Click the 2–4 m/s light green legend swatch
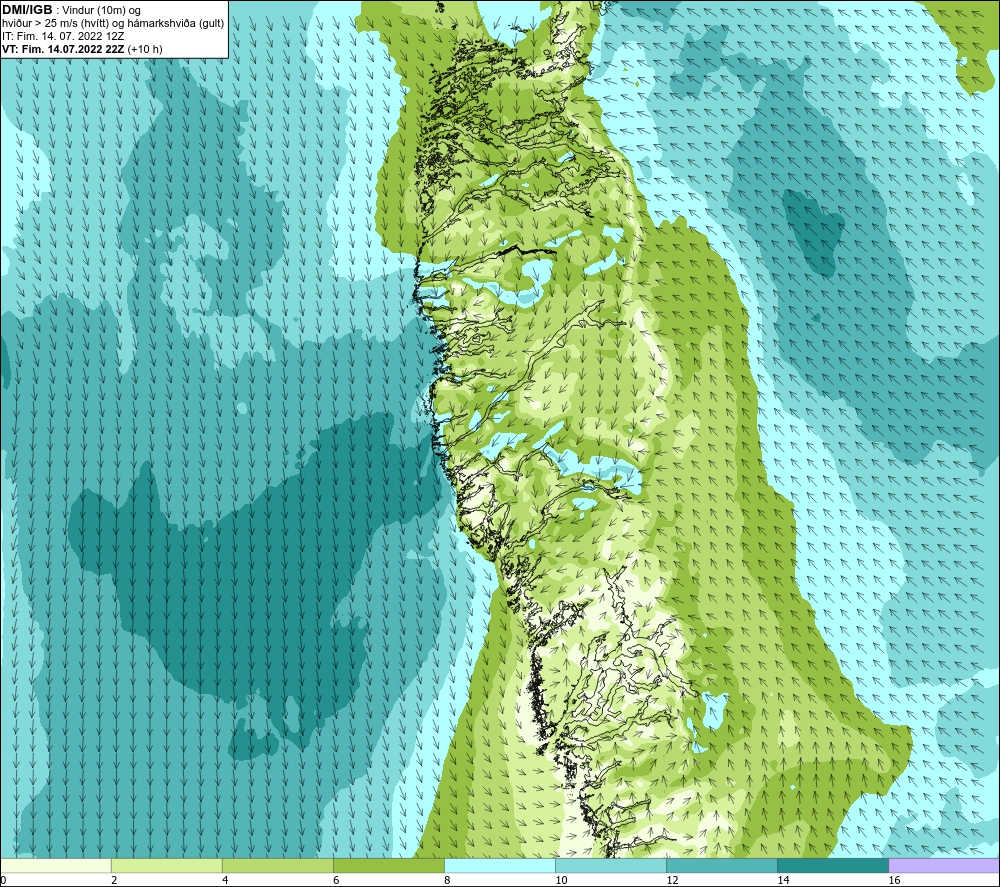This screenshot has height=887, width=1000. pyautogui.click(x=166, y=865)
